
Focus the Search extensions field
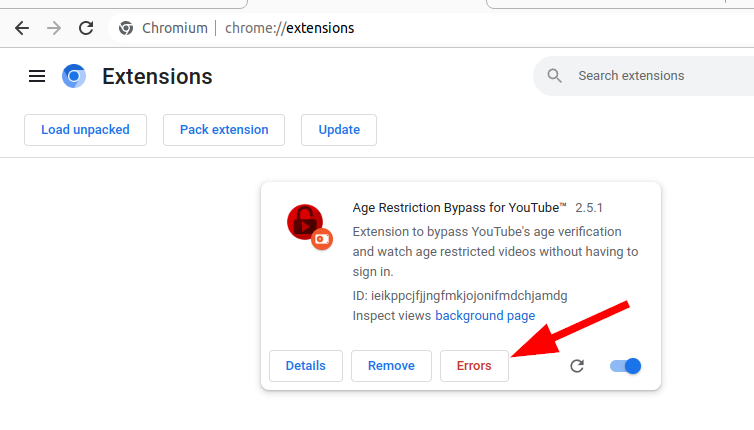(644, 76)
